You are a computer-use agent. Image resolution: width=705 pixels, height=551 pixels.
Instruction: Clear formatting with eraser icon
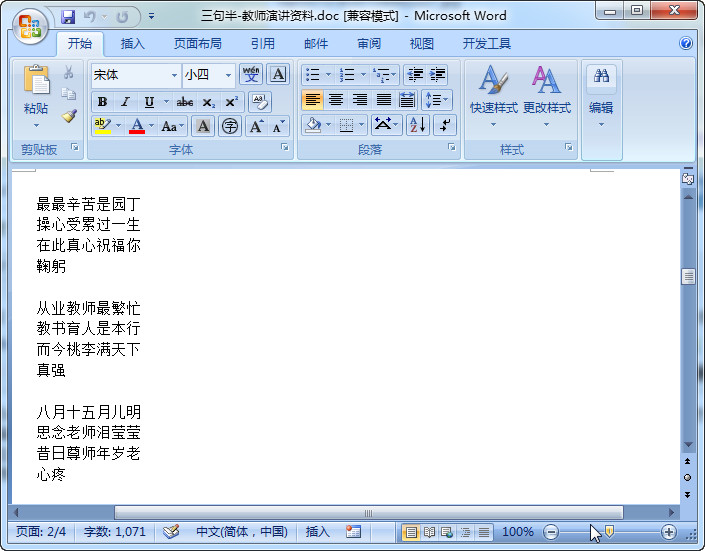pyautogui.click(x=259, y=102)
